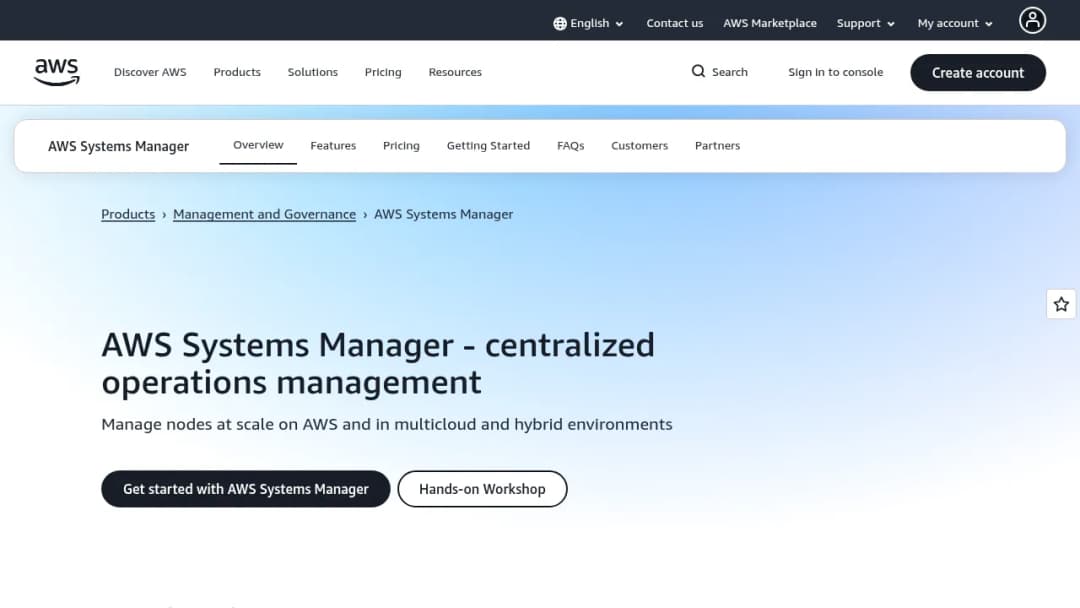
Task: Click the star bookmark icon
Action: pyautogui.click(x=1061, y=304)
